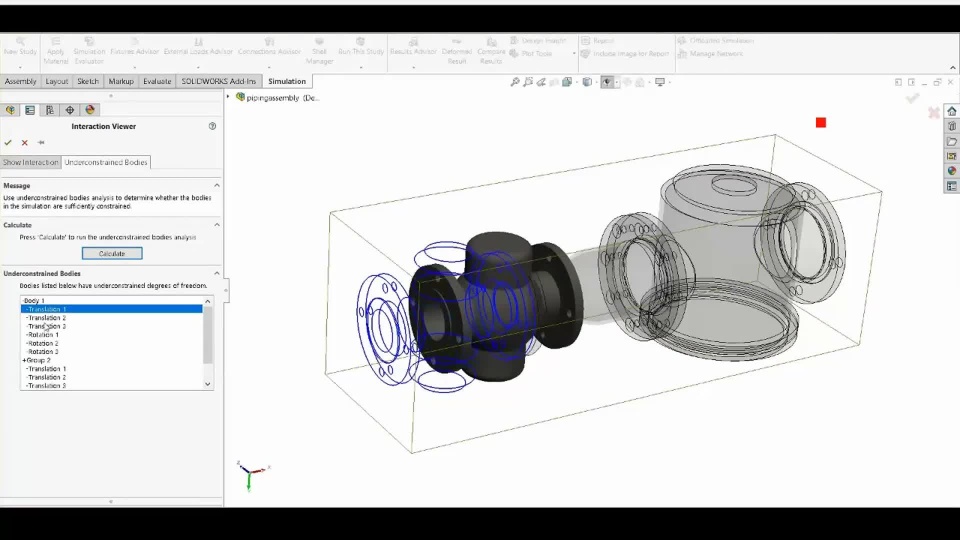The image size is (960, 540).
Task: Open the Hide/Show Items dropdown arrow
Action: coord(617,82)
